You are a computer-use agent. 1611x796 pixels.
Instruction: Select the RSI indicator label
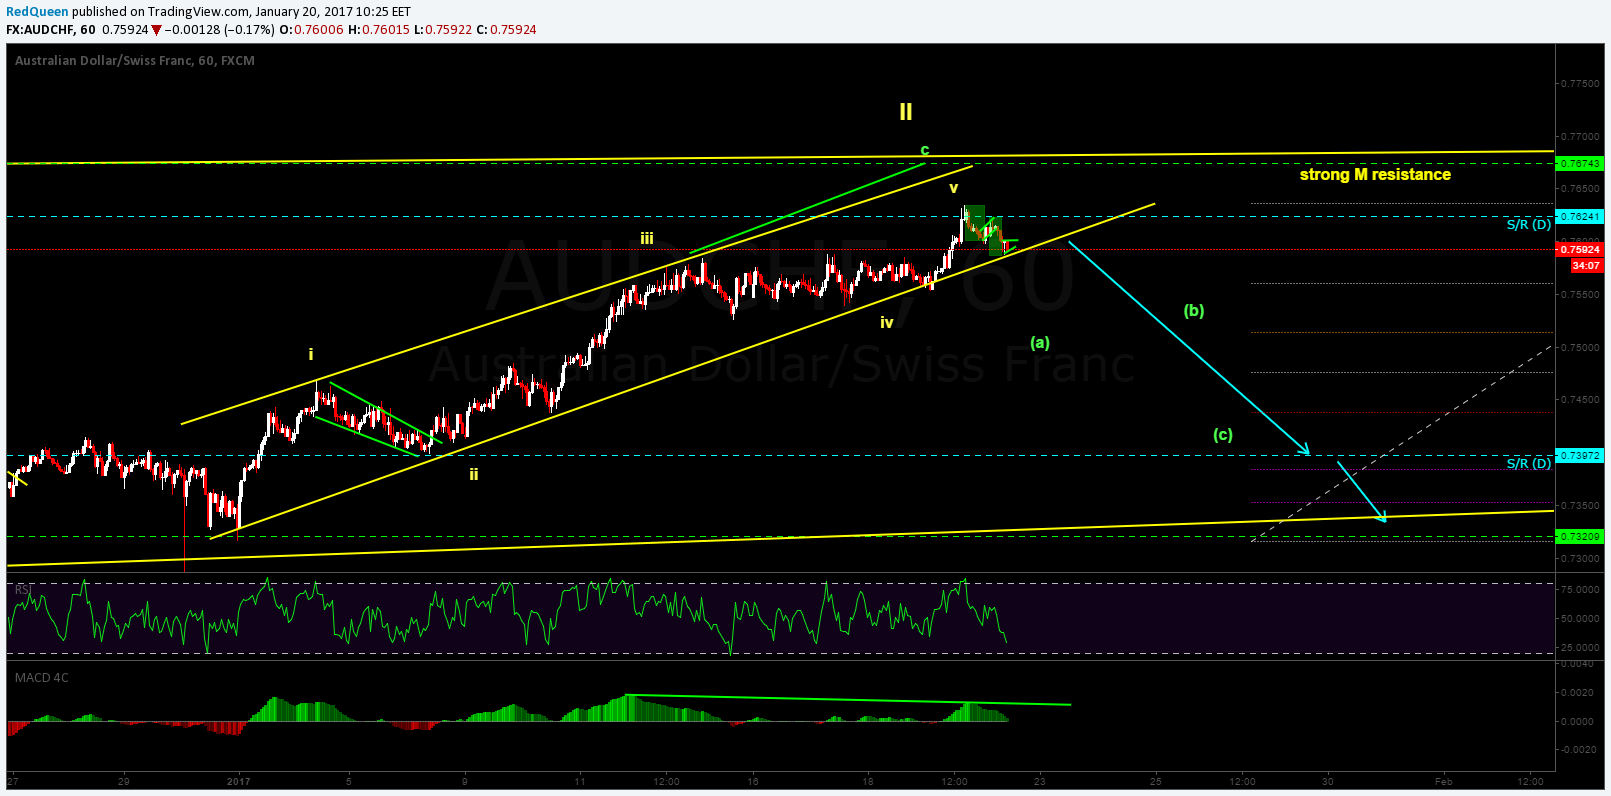[x=23, y=589]
